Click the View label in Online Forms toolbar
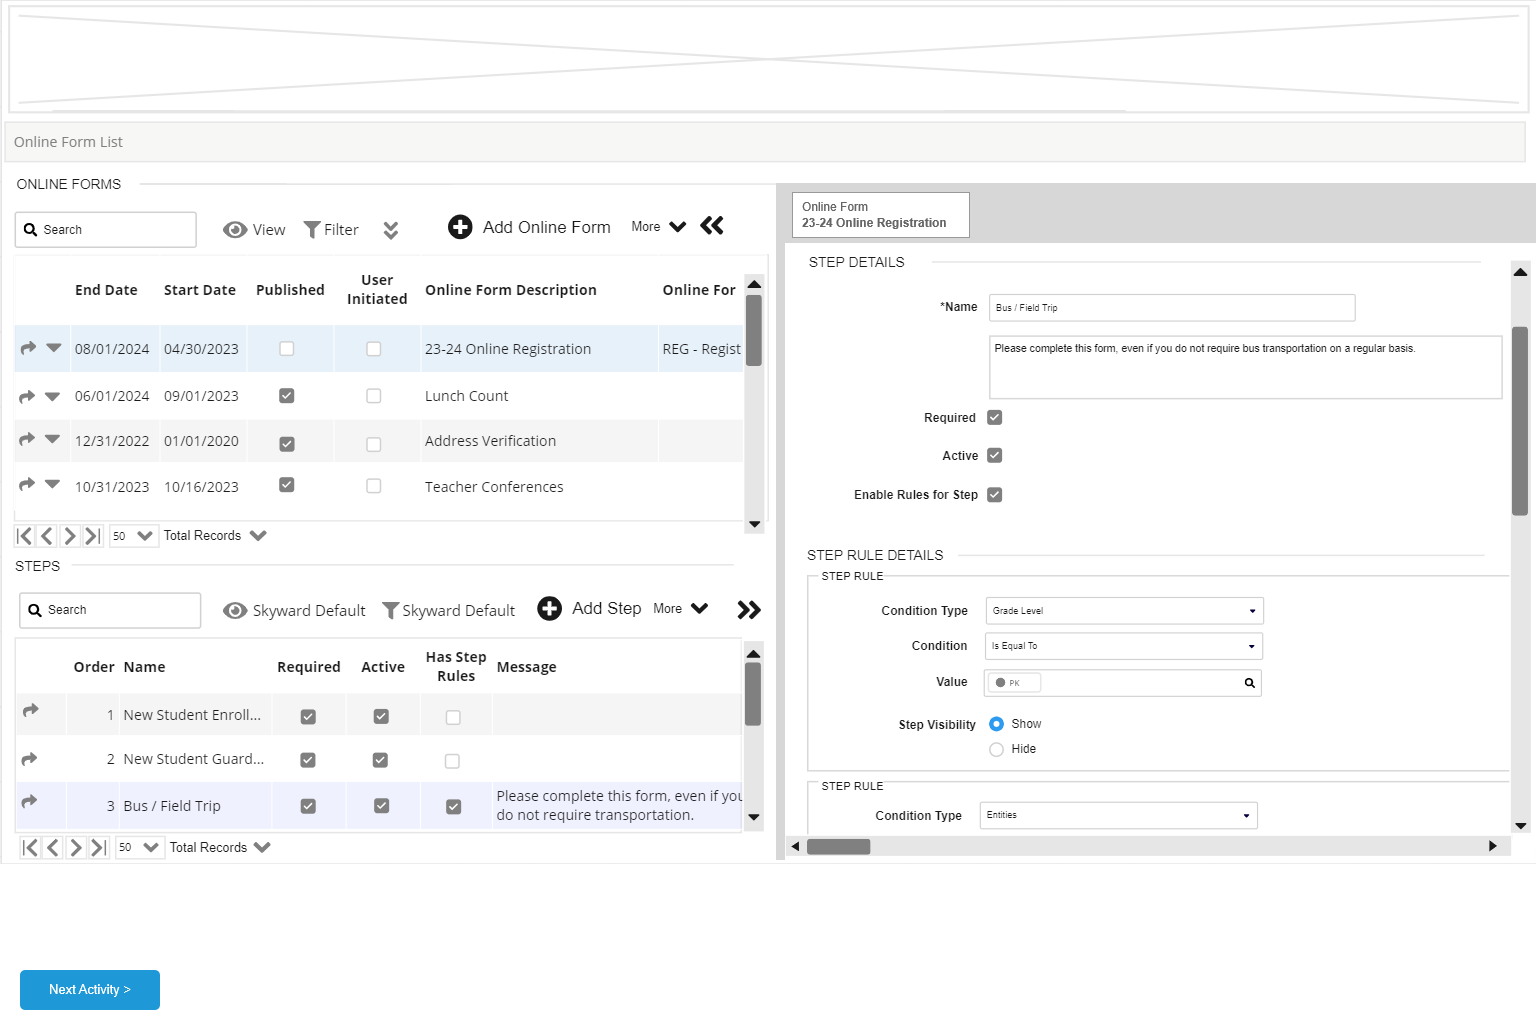 coord(269,230)
